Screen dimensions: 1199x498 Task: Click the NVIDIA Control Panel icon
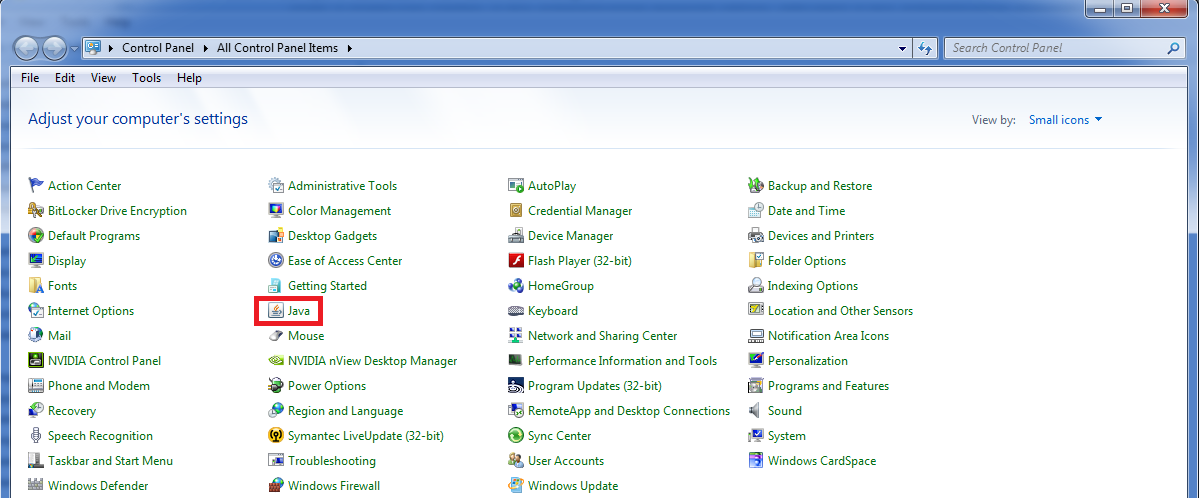point(36,360)
